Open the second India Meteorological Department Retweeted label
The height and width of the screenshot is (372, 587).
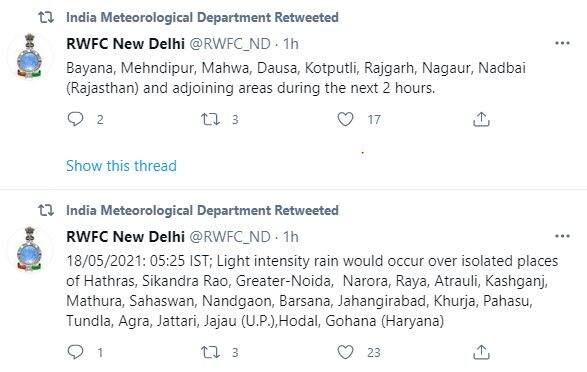click(x=202, y=210)
